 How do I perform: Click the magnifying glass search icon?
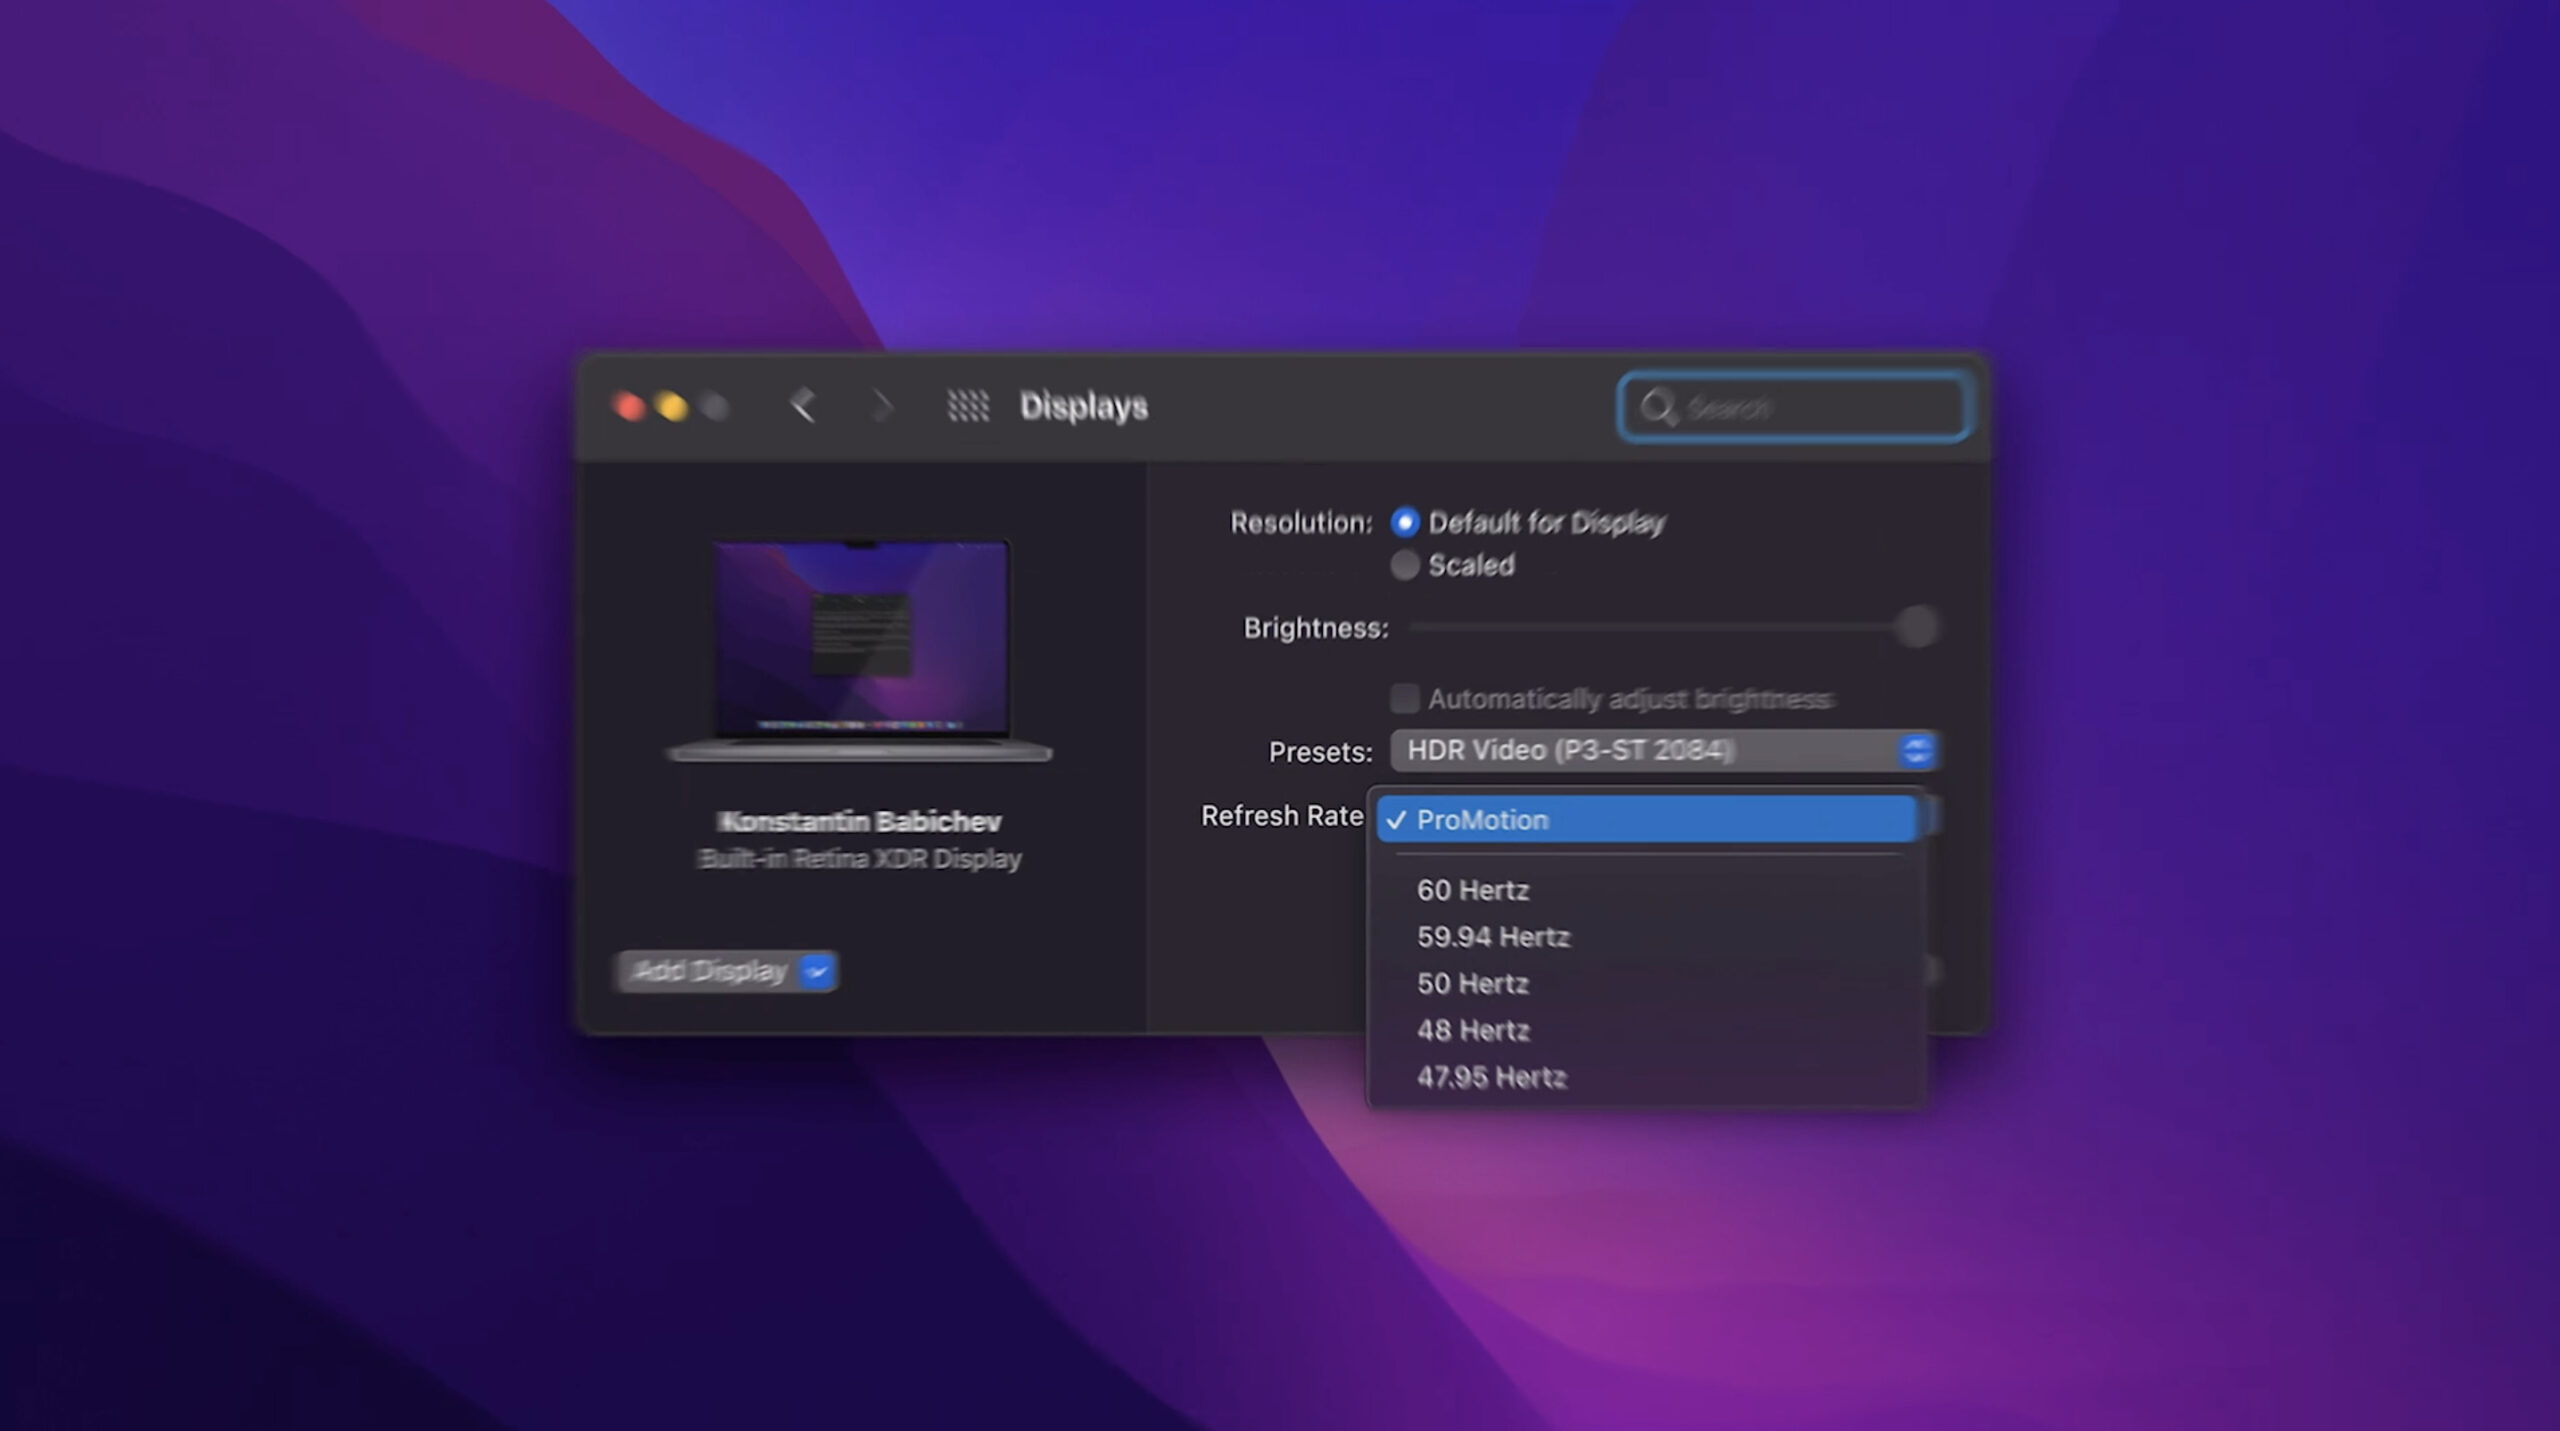pos(1657,407)
